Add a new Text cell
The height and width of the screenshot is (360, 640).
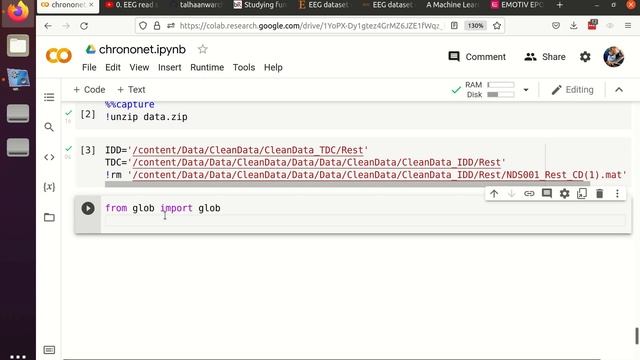point(131,89)
